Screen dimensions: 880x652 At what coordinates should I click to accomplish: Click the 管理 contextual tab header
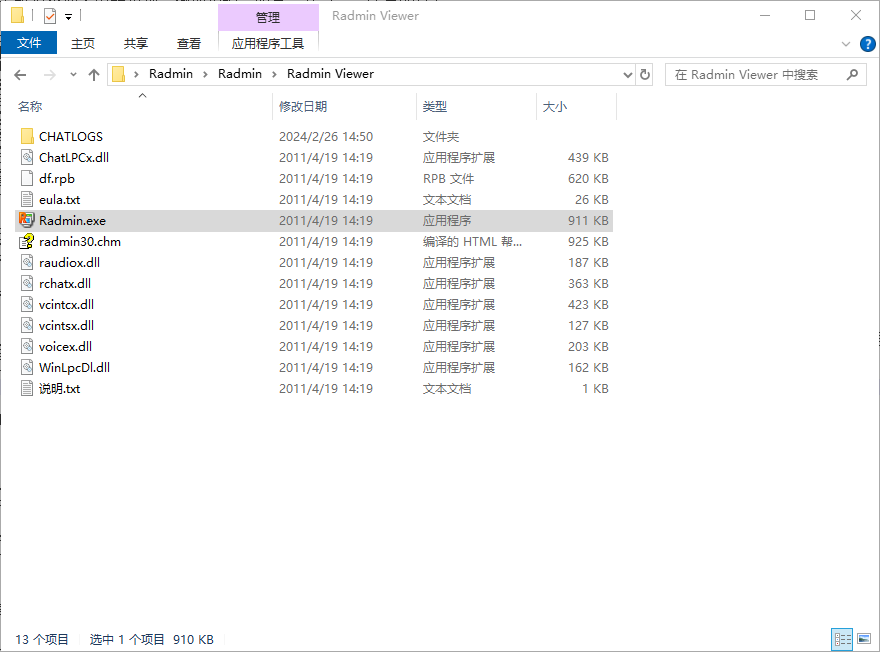[268, 17]
